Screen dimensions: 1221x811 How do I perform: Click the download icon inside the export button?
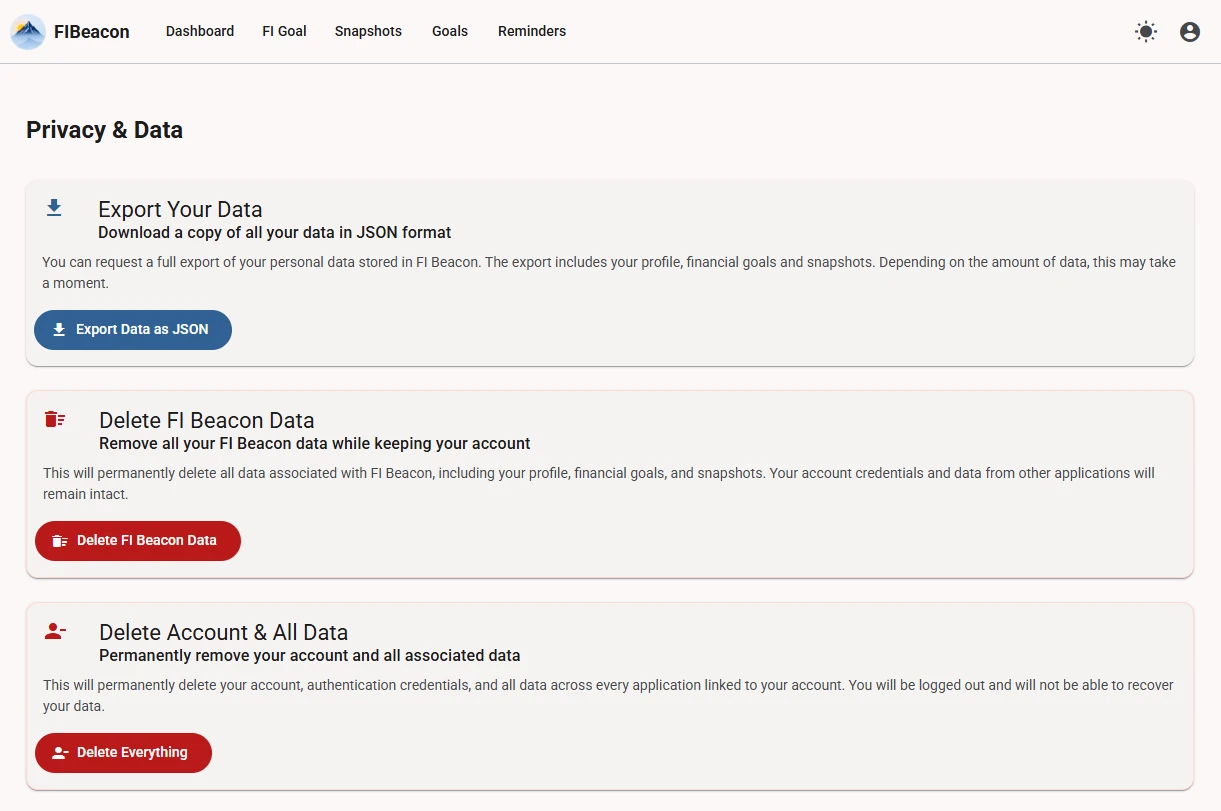[61, 329]
